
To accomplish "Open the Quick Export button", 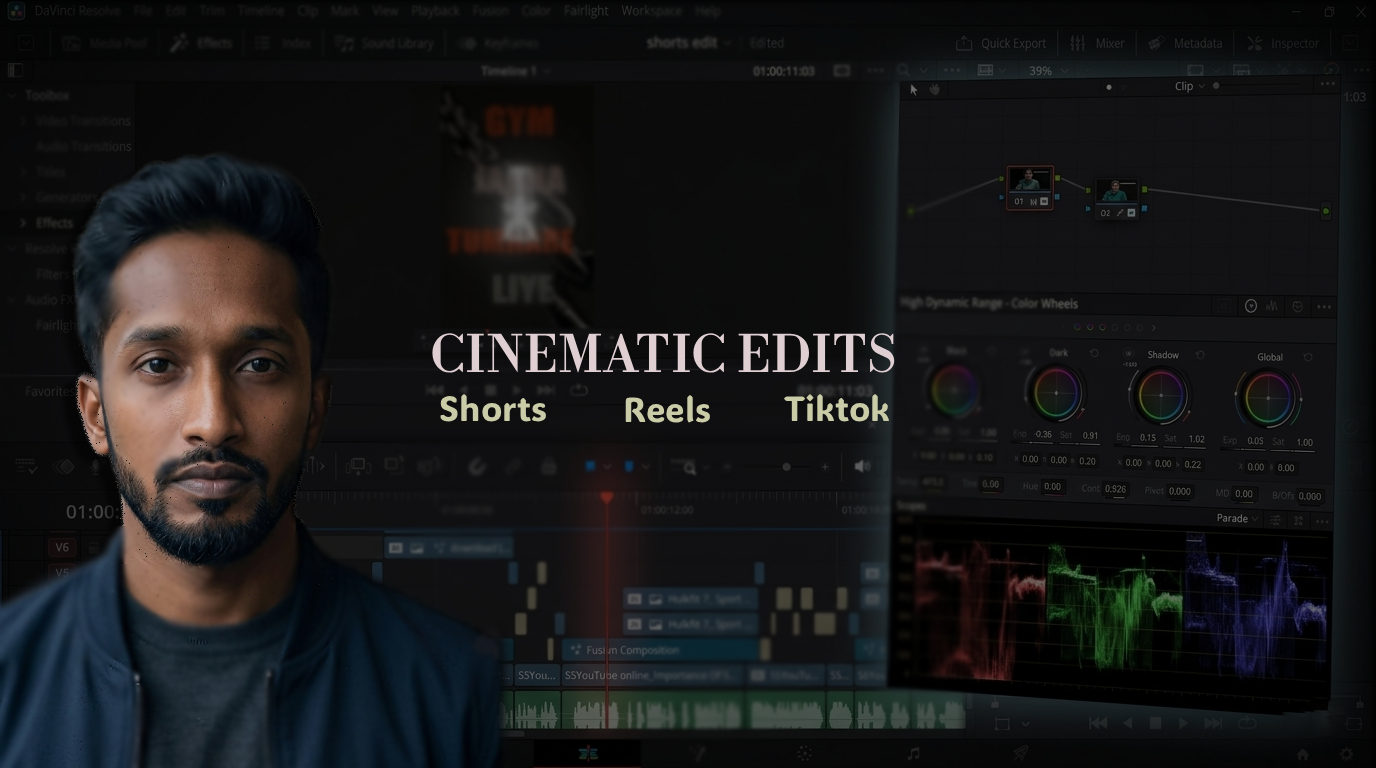I will click(x=1002, y=43).
